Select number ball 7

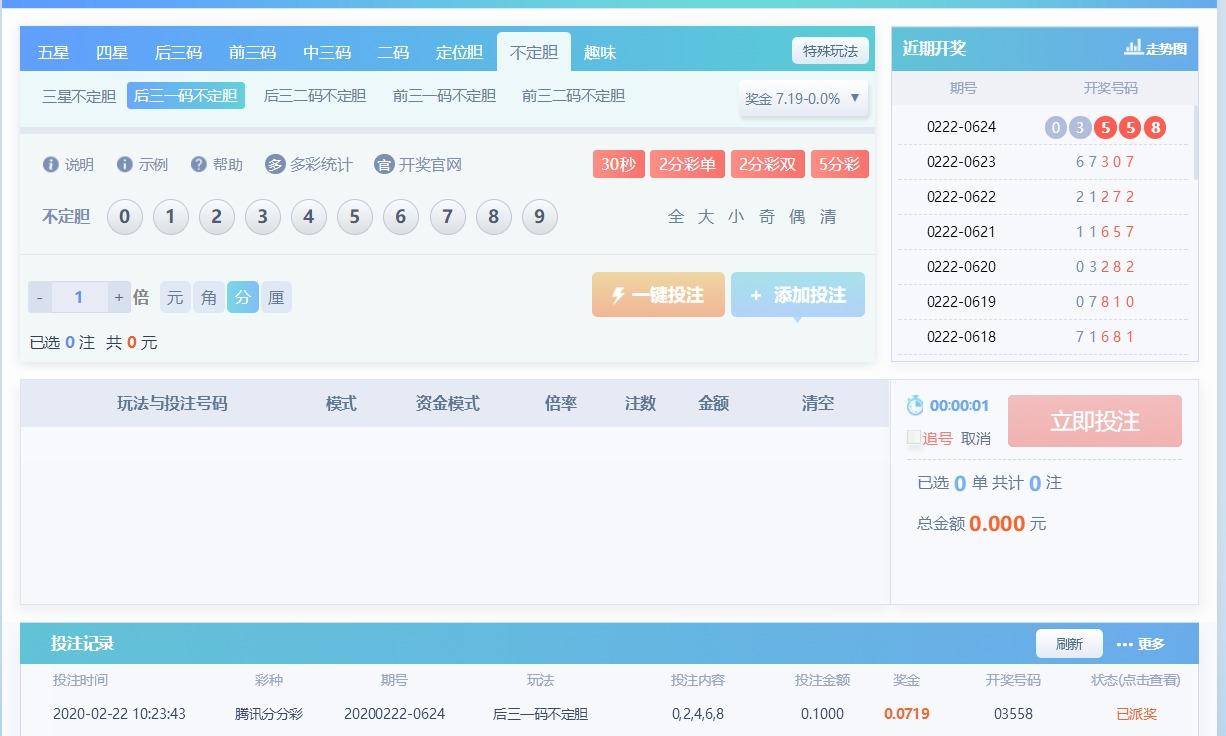448,217
